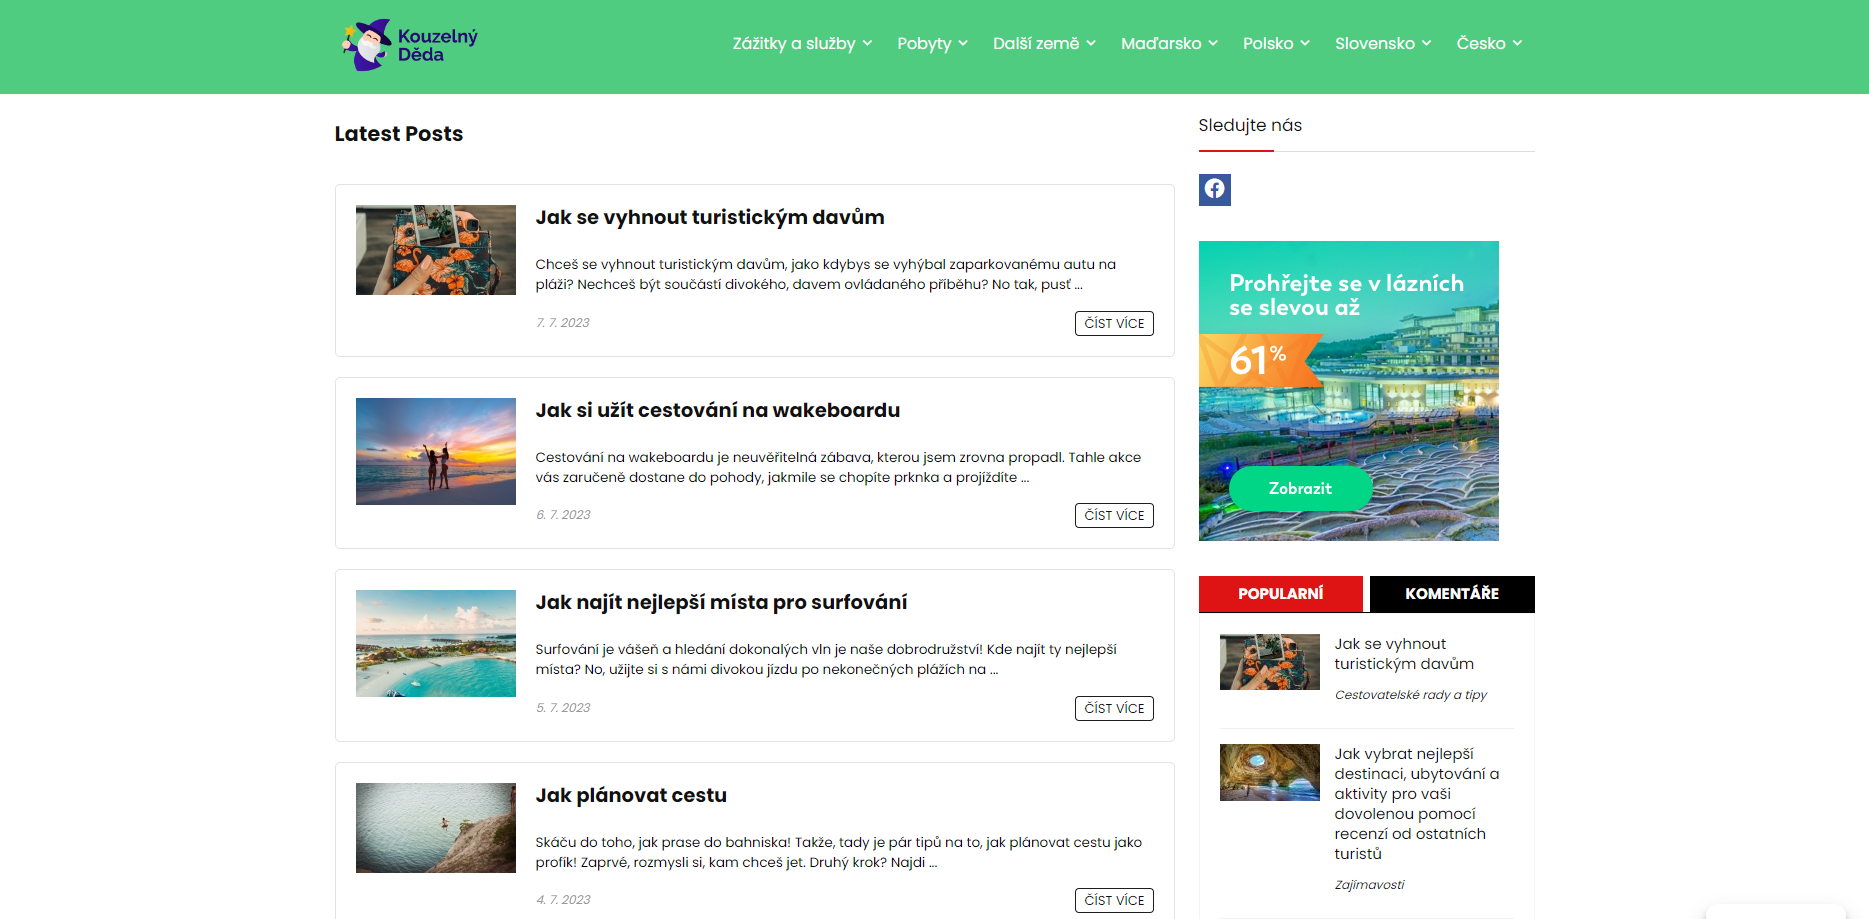Expand the Polsko menu
1869x919 pixels.
click(1276, 43)
